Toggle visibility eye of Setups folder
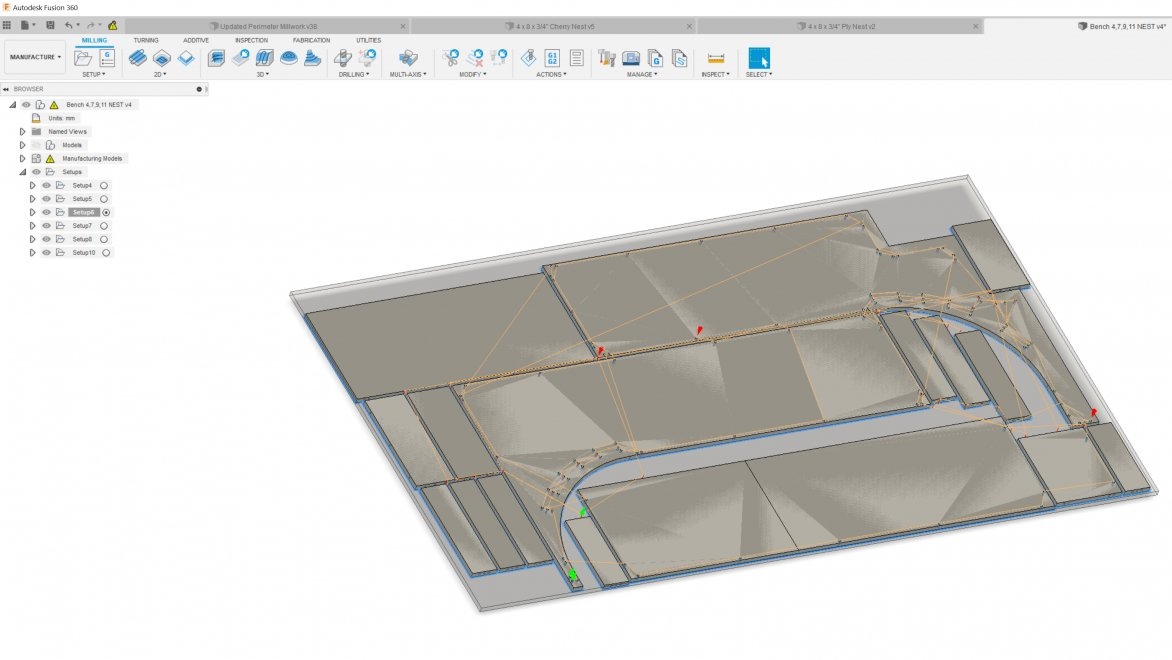Viewport: 1172px width, 660px height. (x=36, y=172)
